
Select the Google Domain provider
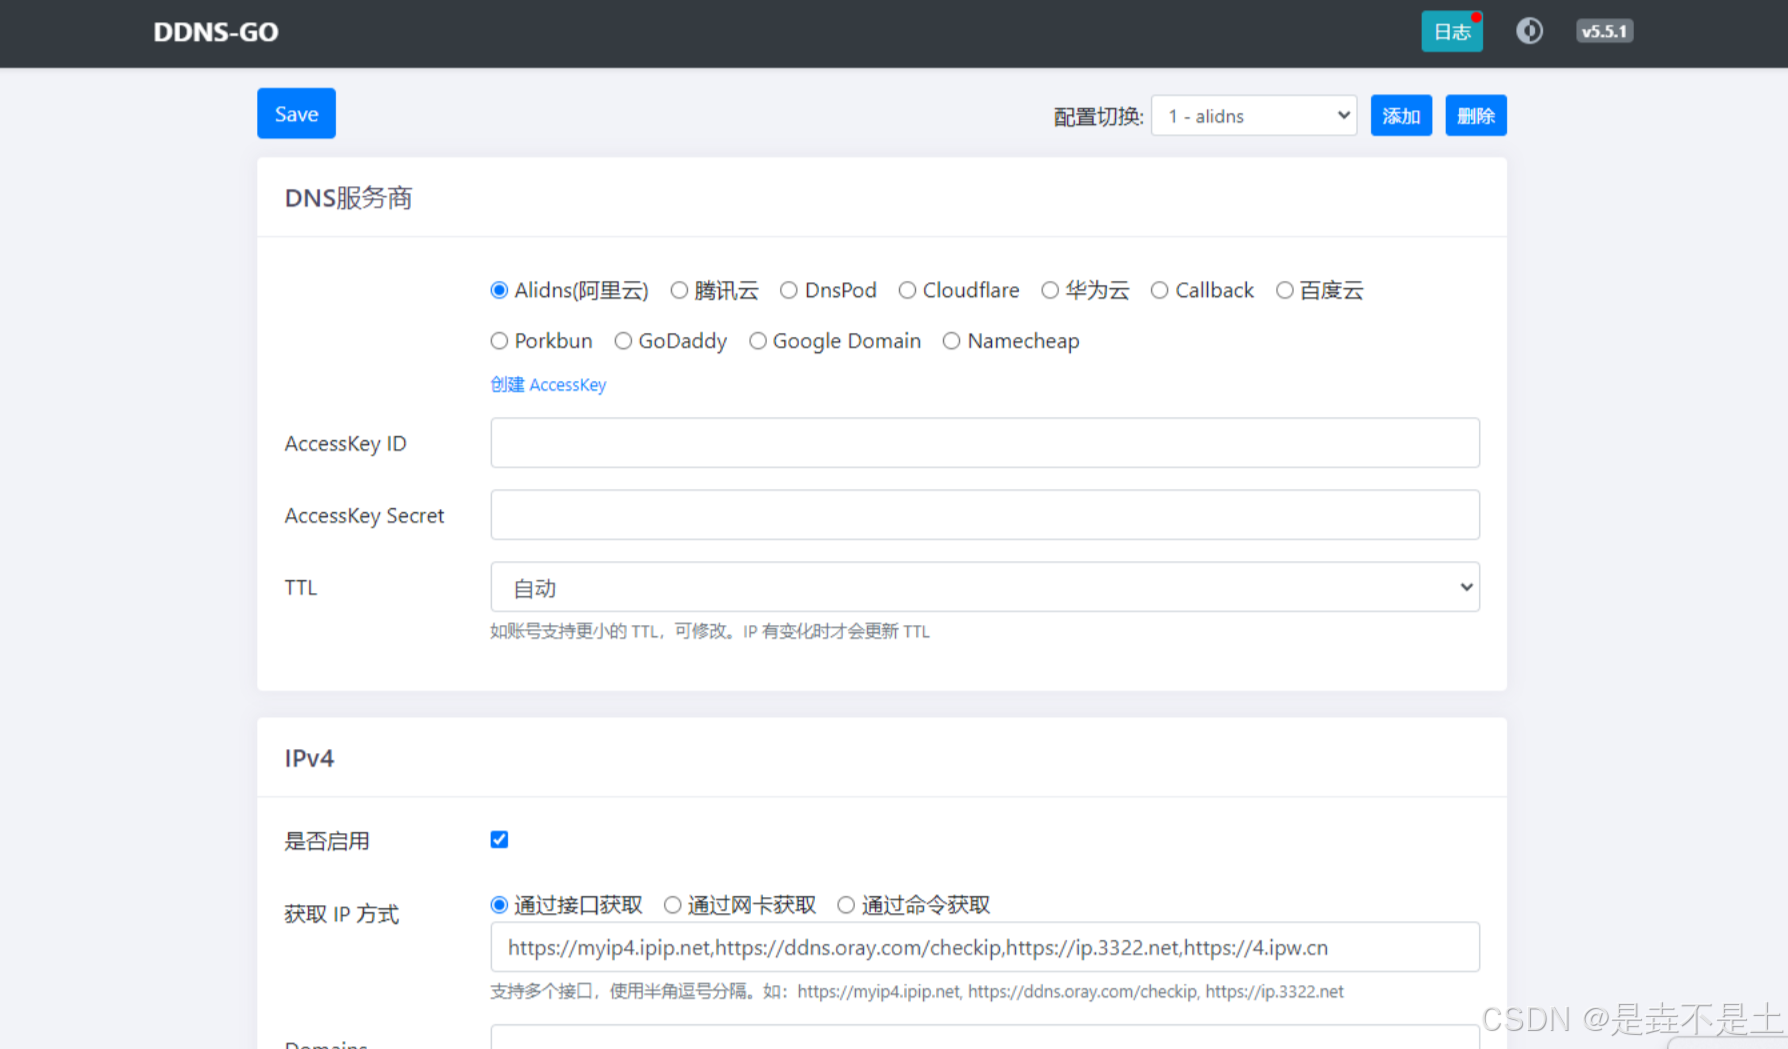(758, 341)
